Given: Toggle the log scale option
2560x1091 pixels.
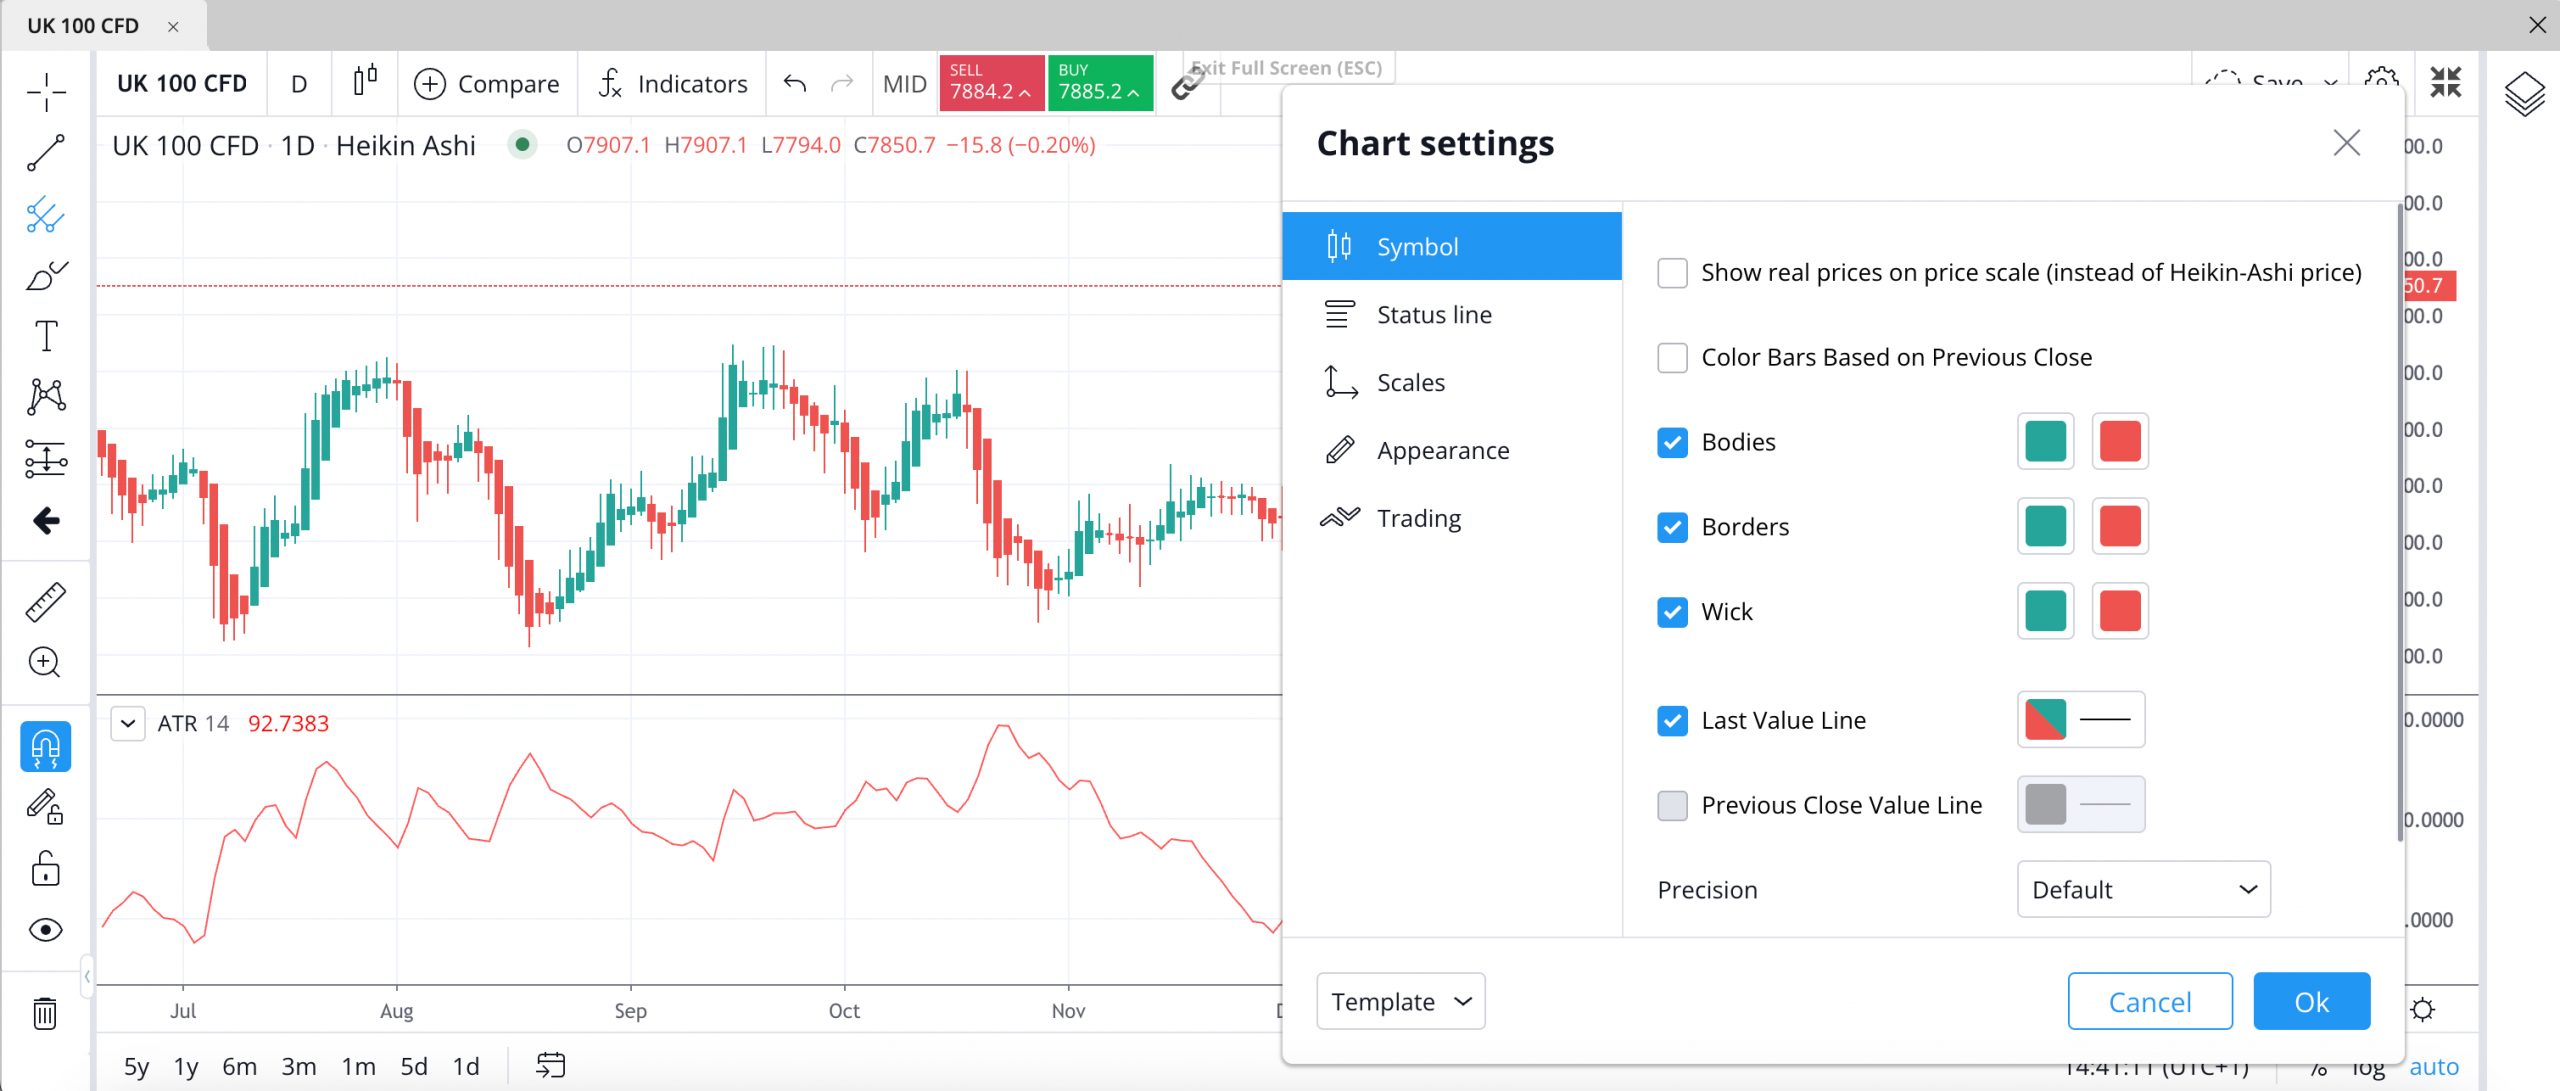Looking at the screenshot, I should pyautogui.click(x=2367, y=1066).
